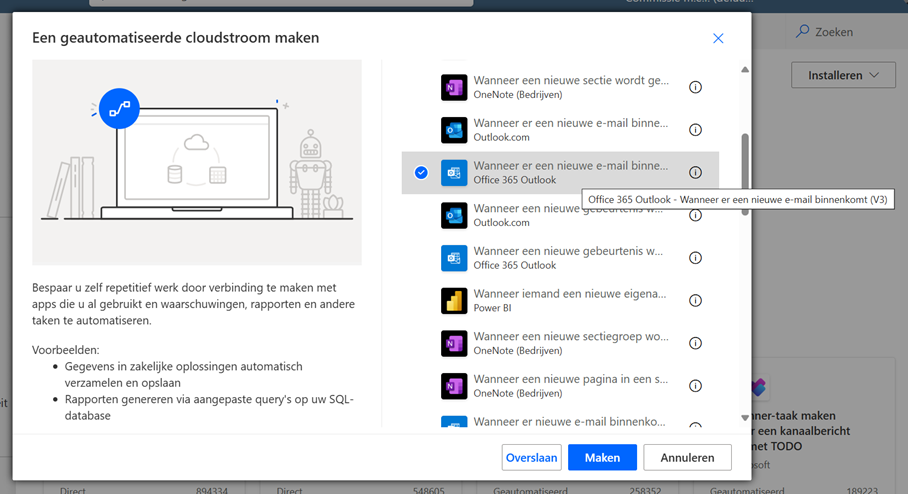Screen dimensions: 908x494
Task: Click Office 365 Outlook icon for nieuwe gebeurtenis
Action: pyautogui.click(x=454, y=258)
